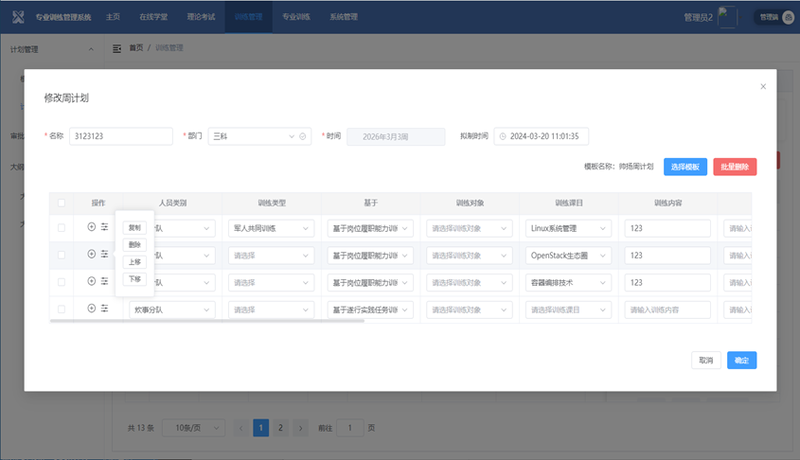
Task: Check the checkbox for the first table row
Action: (62, 228)
